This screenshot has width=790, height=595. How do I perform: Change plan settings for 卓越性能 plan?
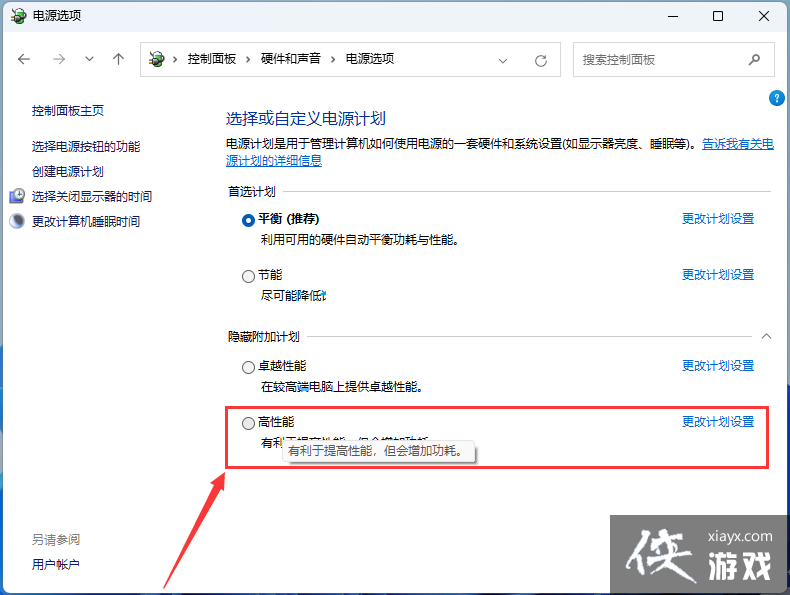[718, 366]
